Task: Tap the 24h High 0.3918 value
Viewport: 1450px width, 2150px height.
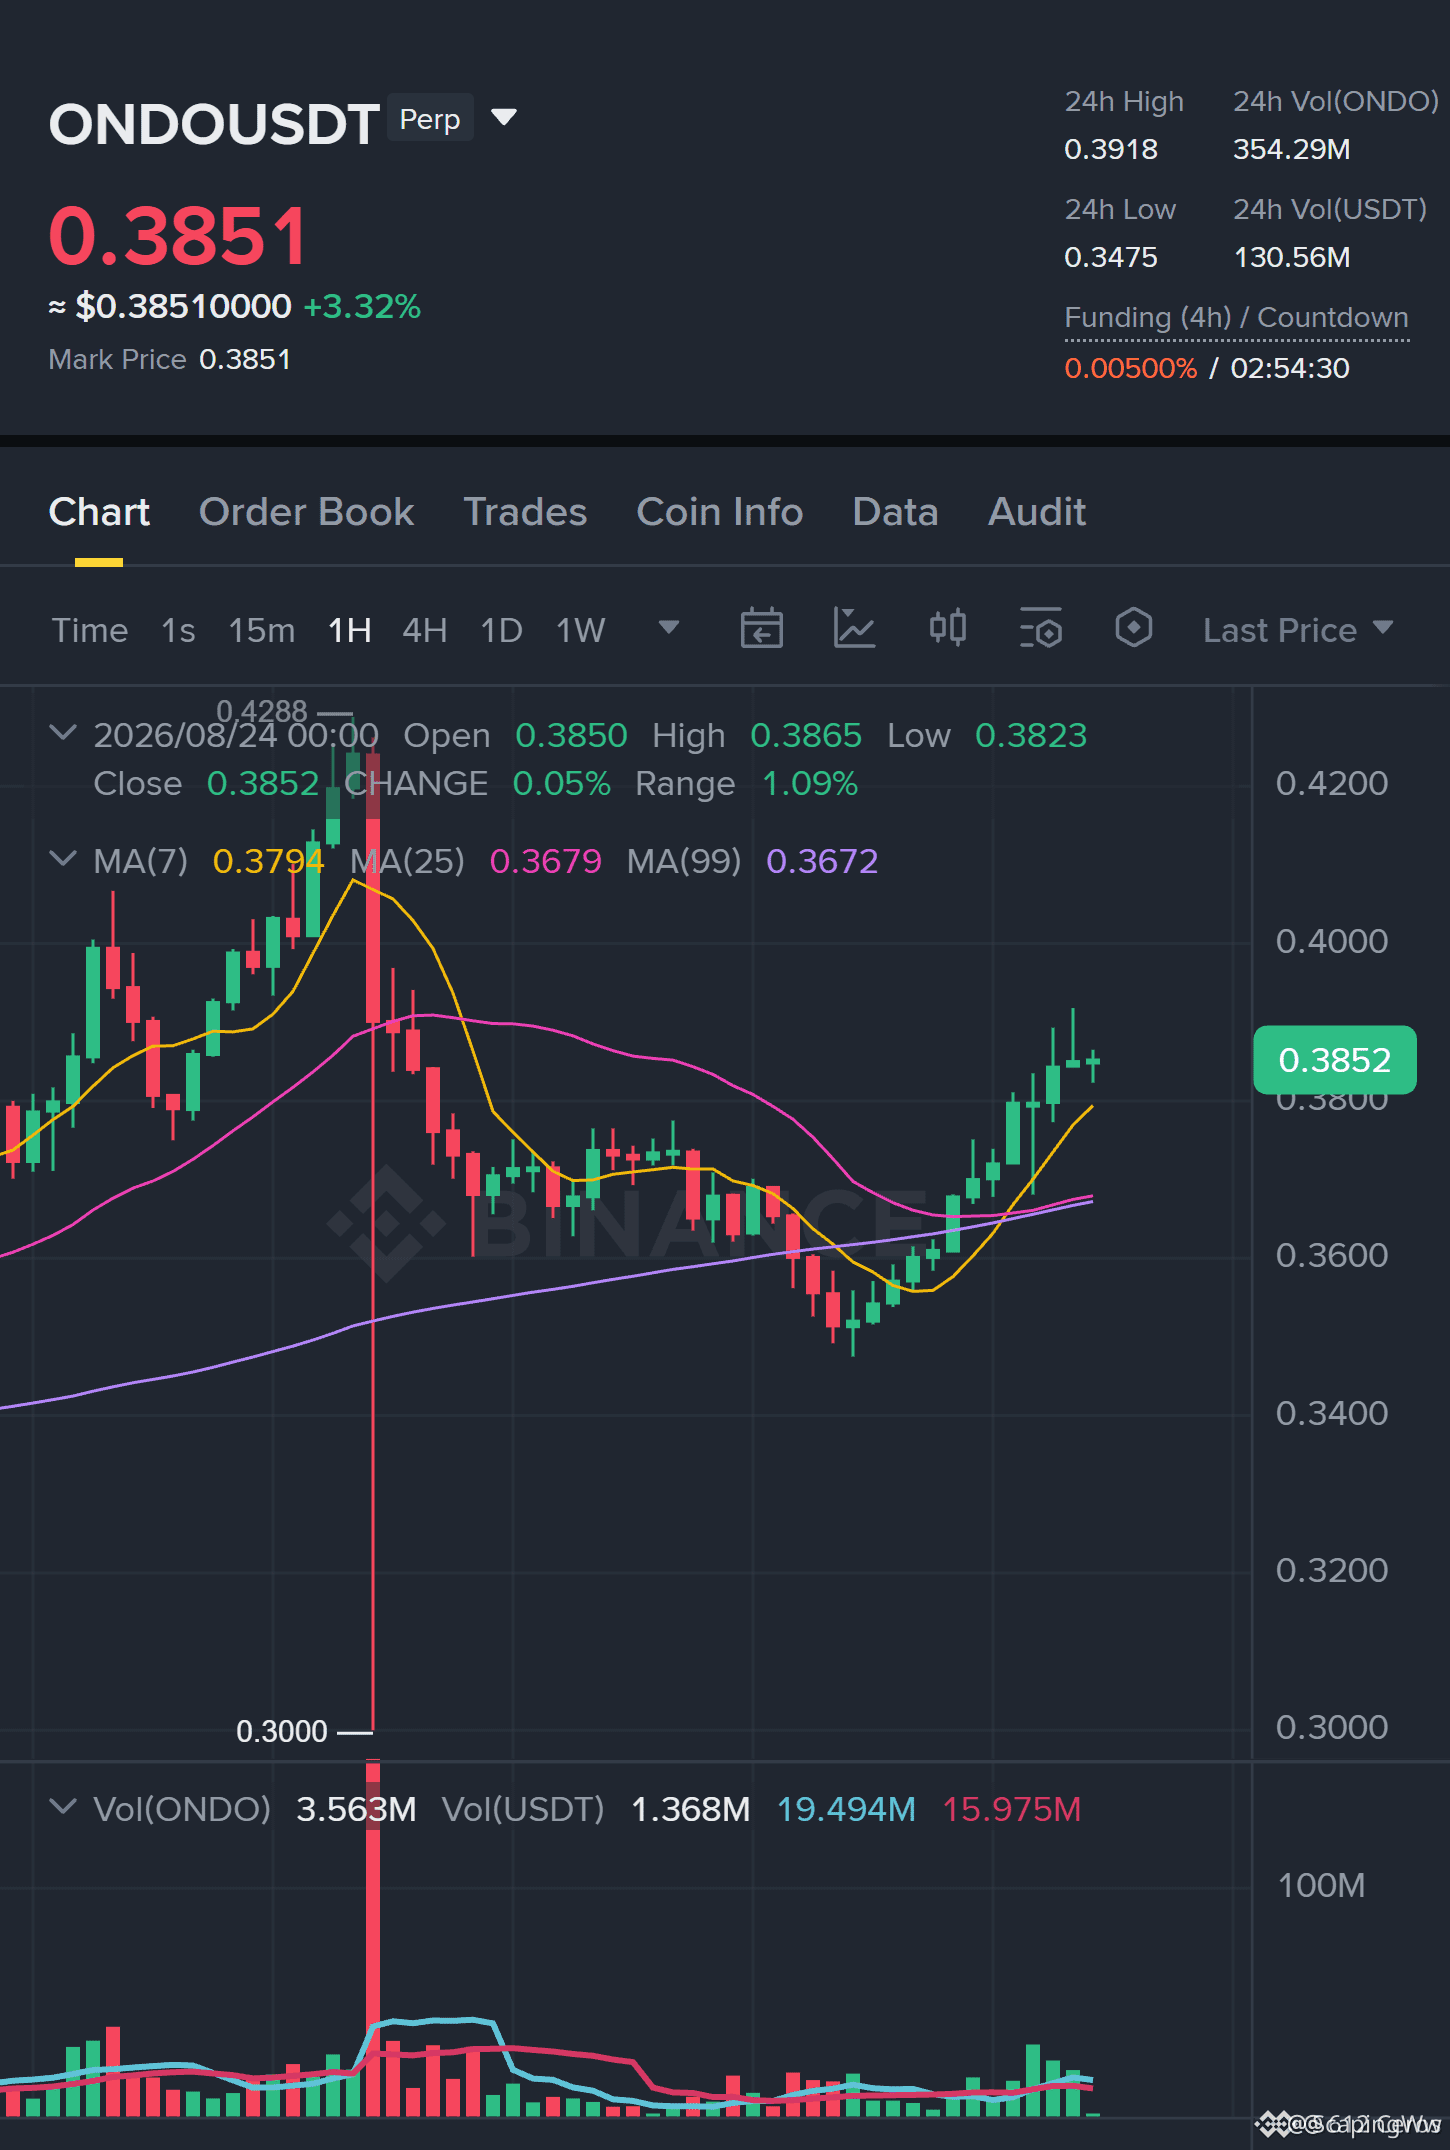Action: [x=1111, y=149]
